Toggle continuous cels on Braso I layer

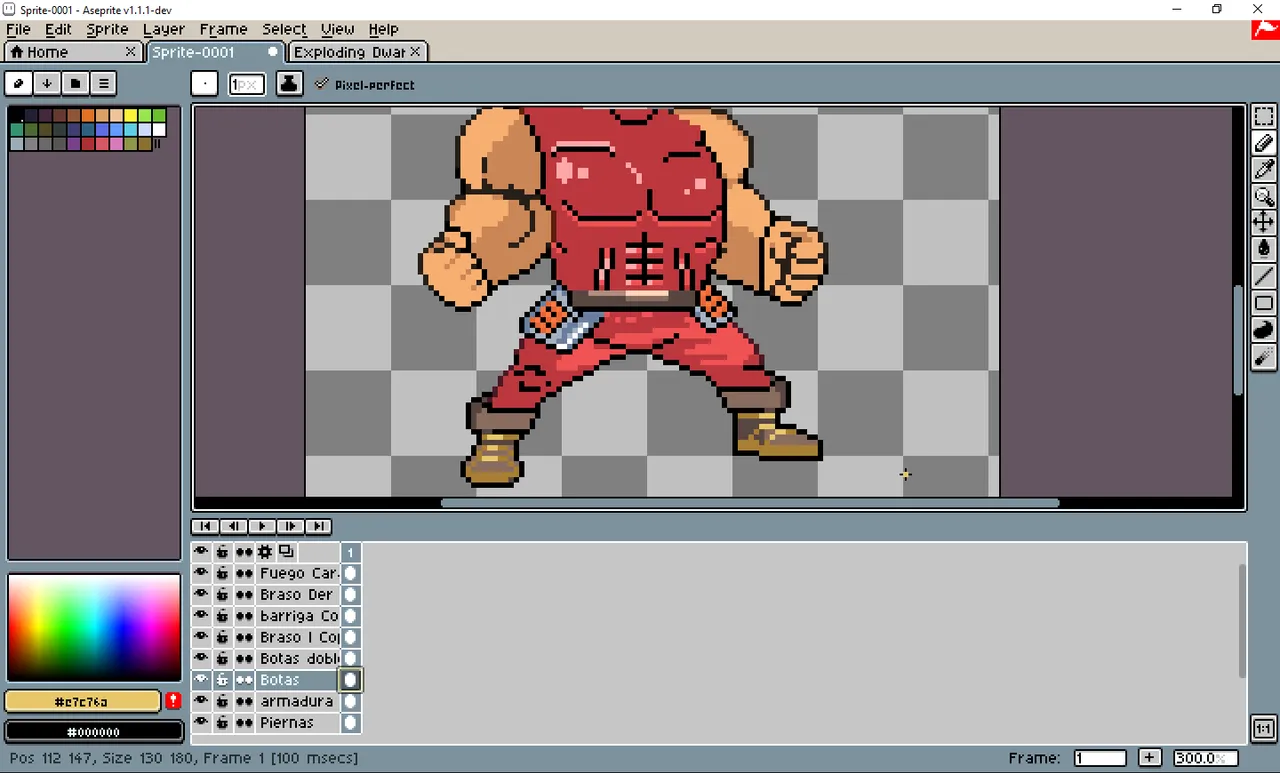(244, 637)
